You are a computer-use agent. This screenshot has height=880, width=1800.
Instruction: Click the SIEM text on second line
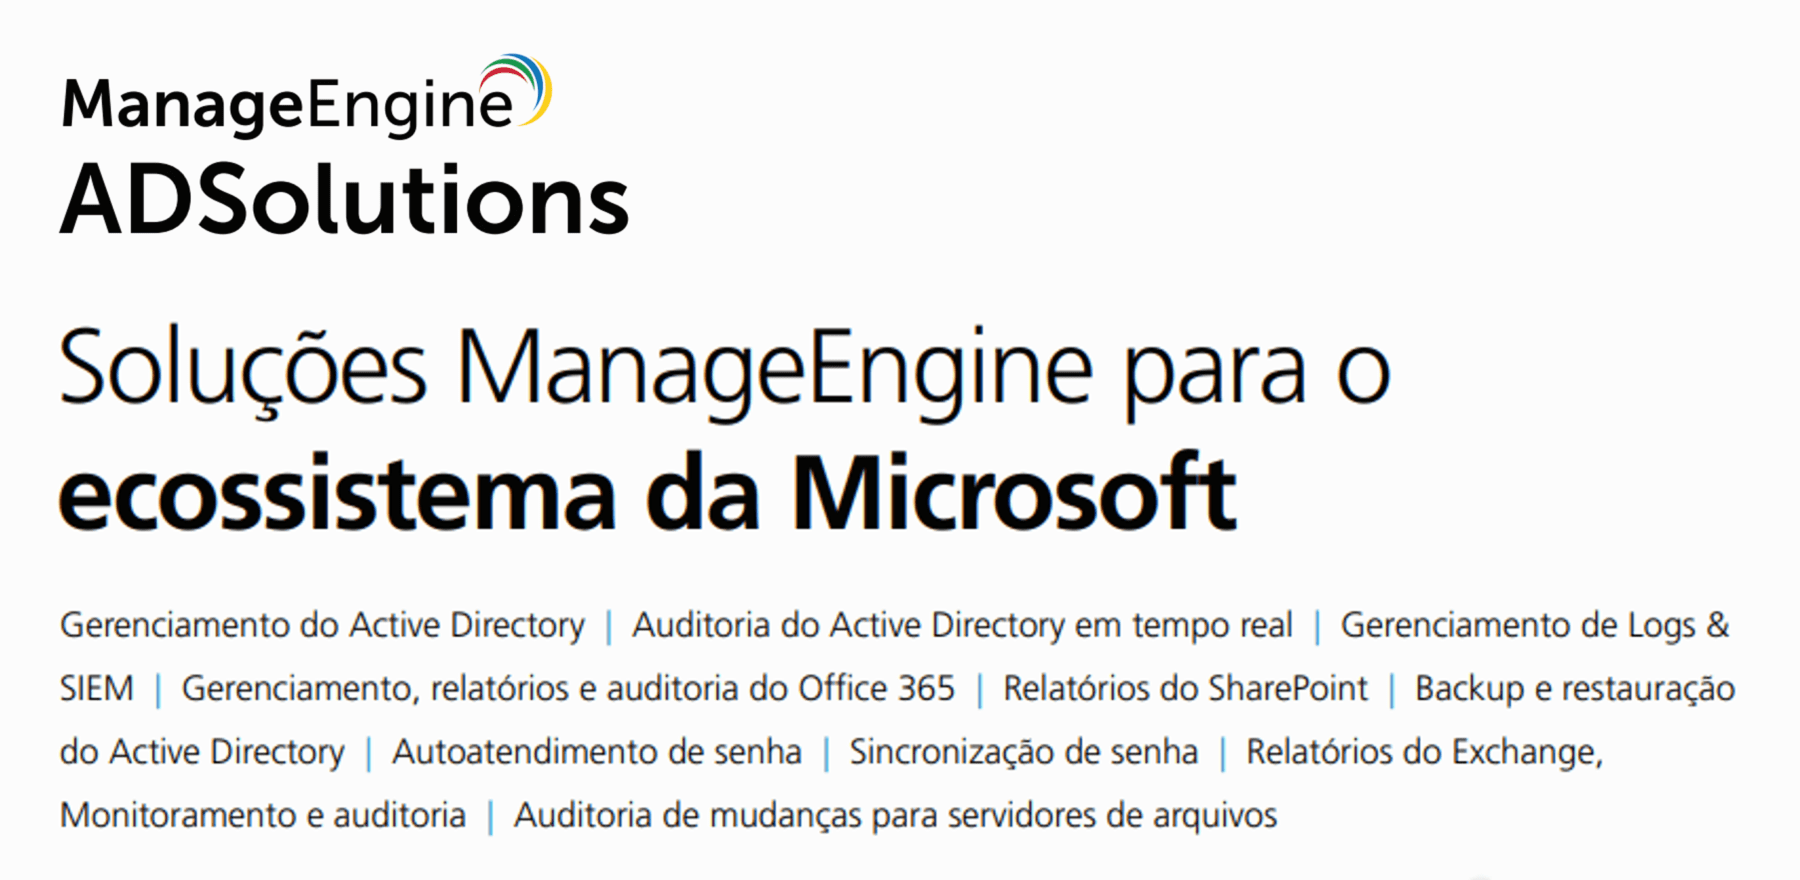click(96, 689)
